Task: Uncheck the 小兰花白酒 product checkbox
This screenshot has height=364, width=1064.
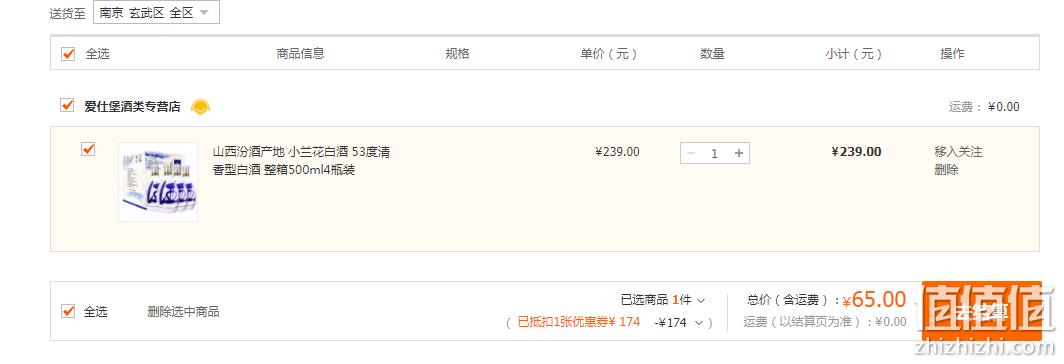Action: [88, 149]
